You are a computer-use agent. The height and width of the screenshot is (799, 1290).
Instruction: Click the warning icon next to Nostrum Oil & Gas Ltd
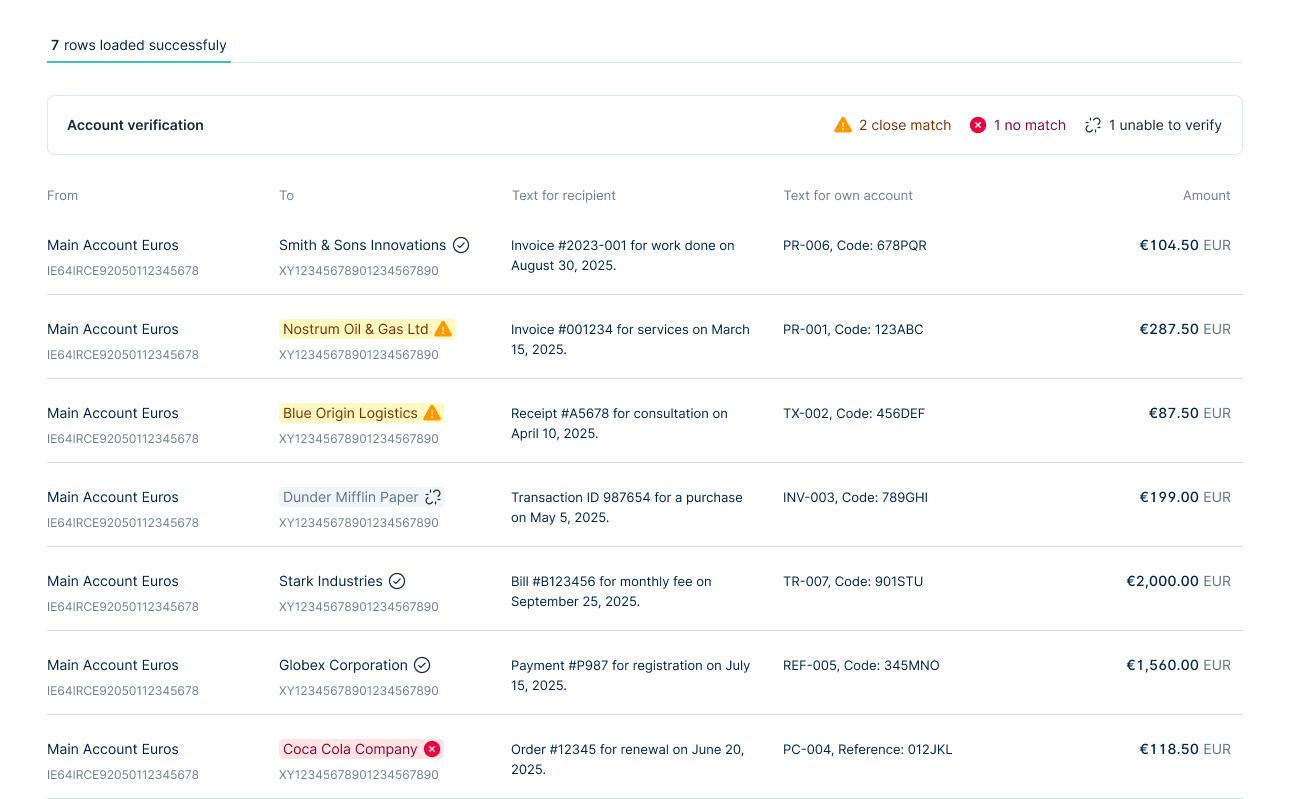(443, 329)
